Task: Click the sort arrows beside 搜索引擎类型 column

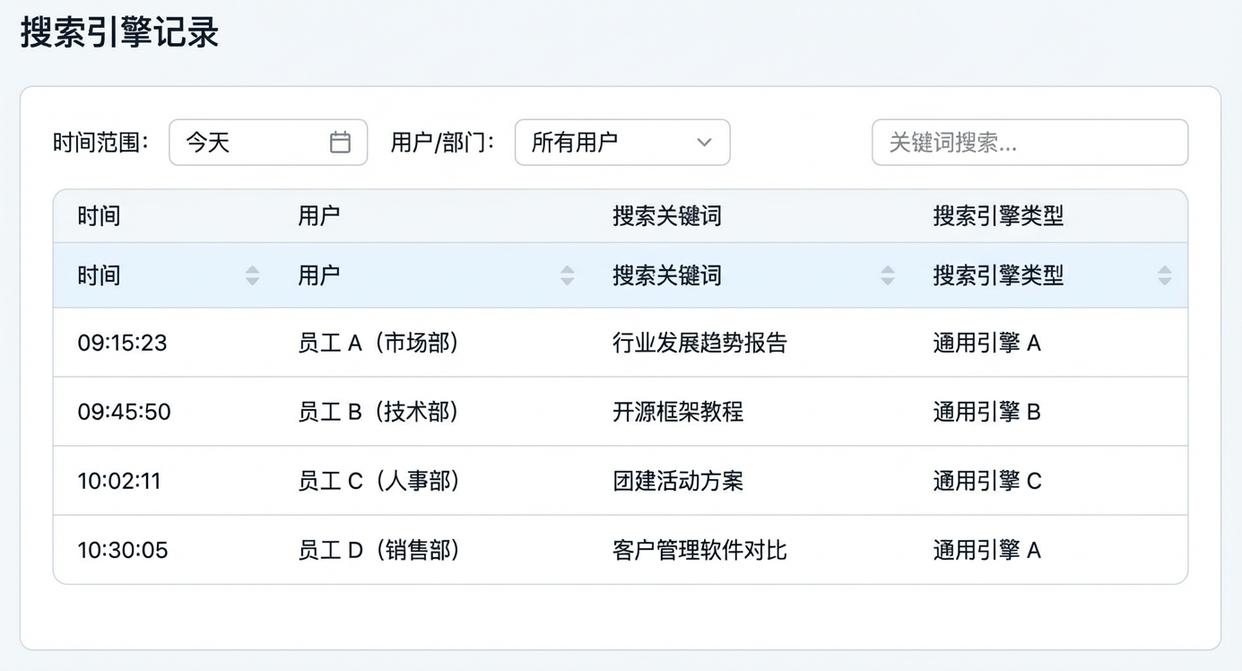Action: 1165,275
